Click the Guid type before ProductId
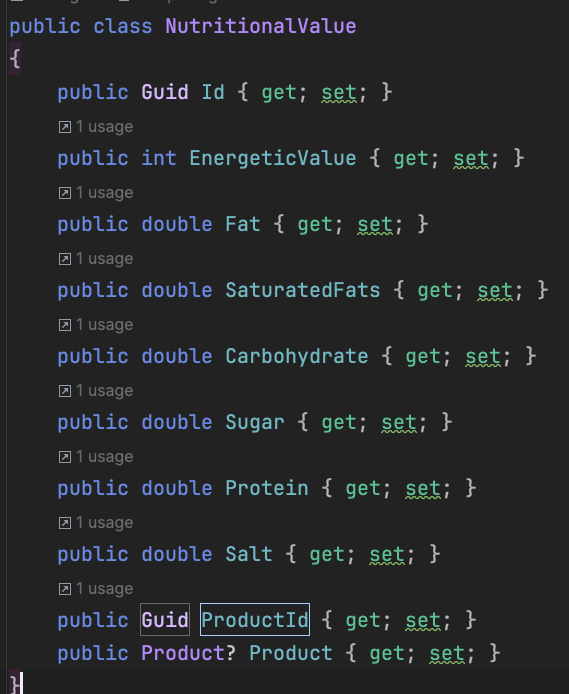 coord(165,620)
